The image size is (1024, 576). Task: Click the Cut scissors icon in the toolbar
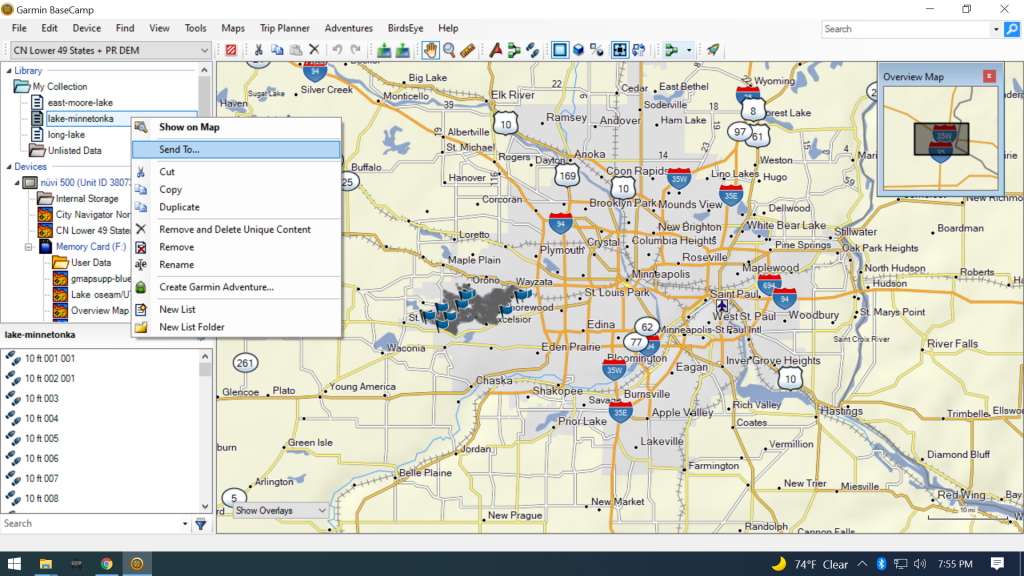coord(259,50)
